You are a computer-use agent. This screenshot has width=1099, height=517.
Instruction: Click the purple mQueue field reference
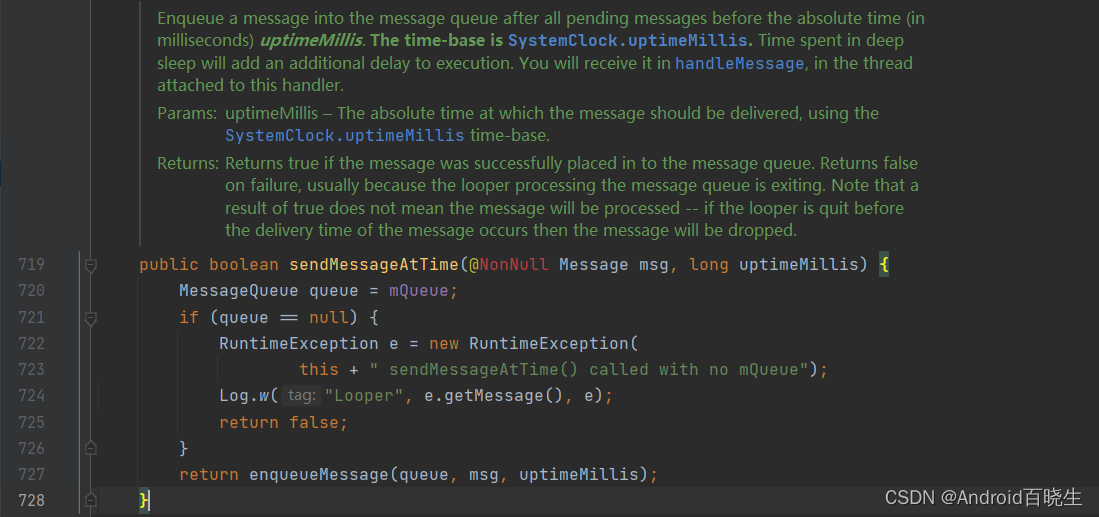click(x=419, y=291)
